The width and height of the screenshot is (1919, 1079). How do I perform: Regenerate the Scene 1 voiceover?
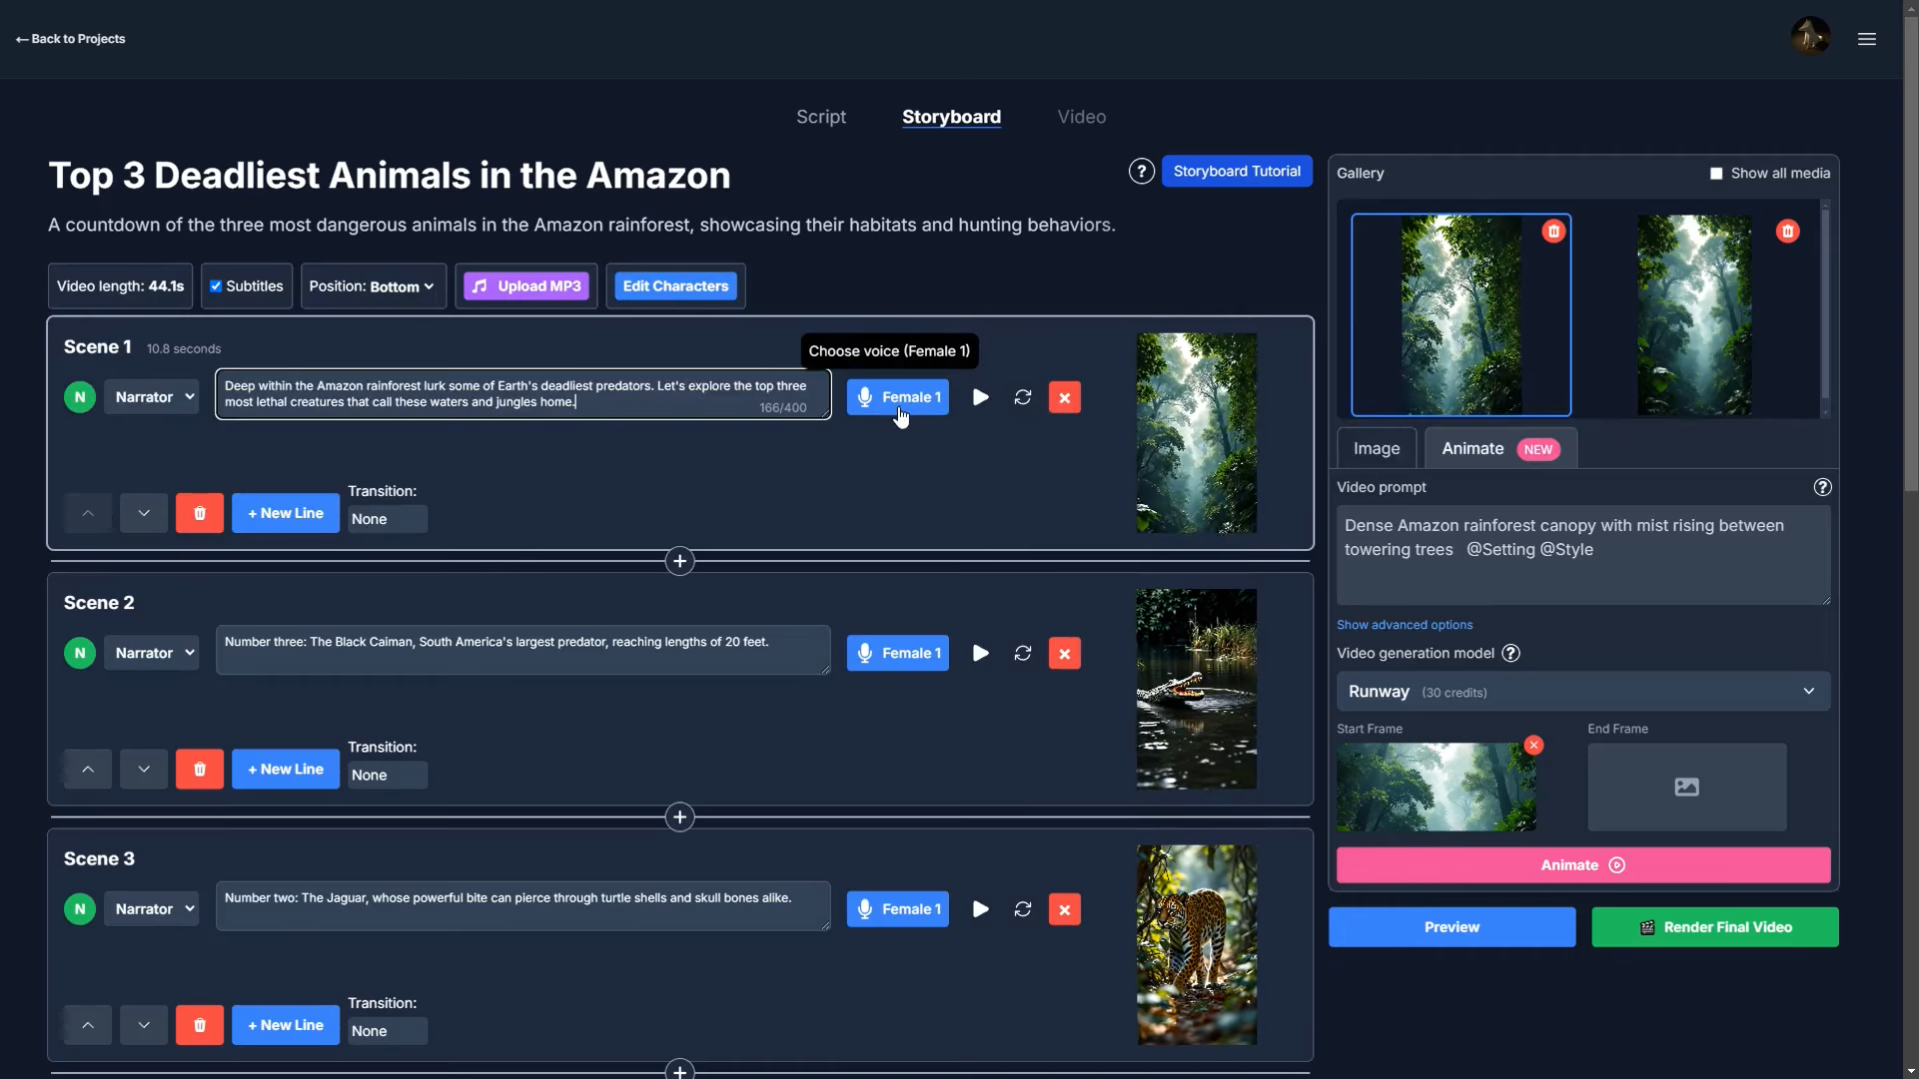tap(1022, 396)
